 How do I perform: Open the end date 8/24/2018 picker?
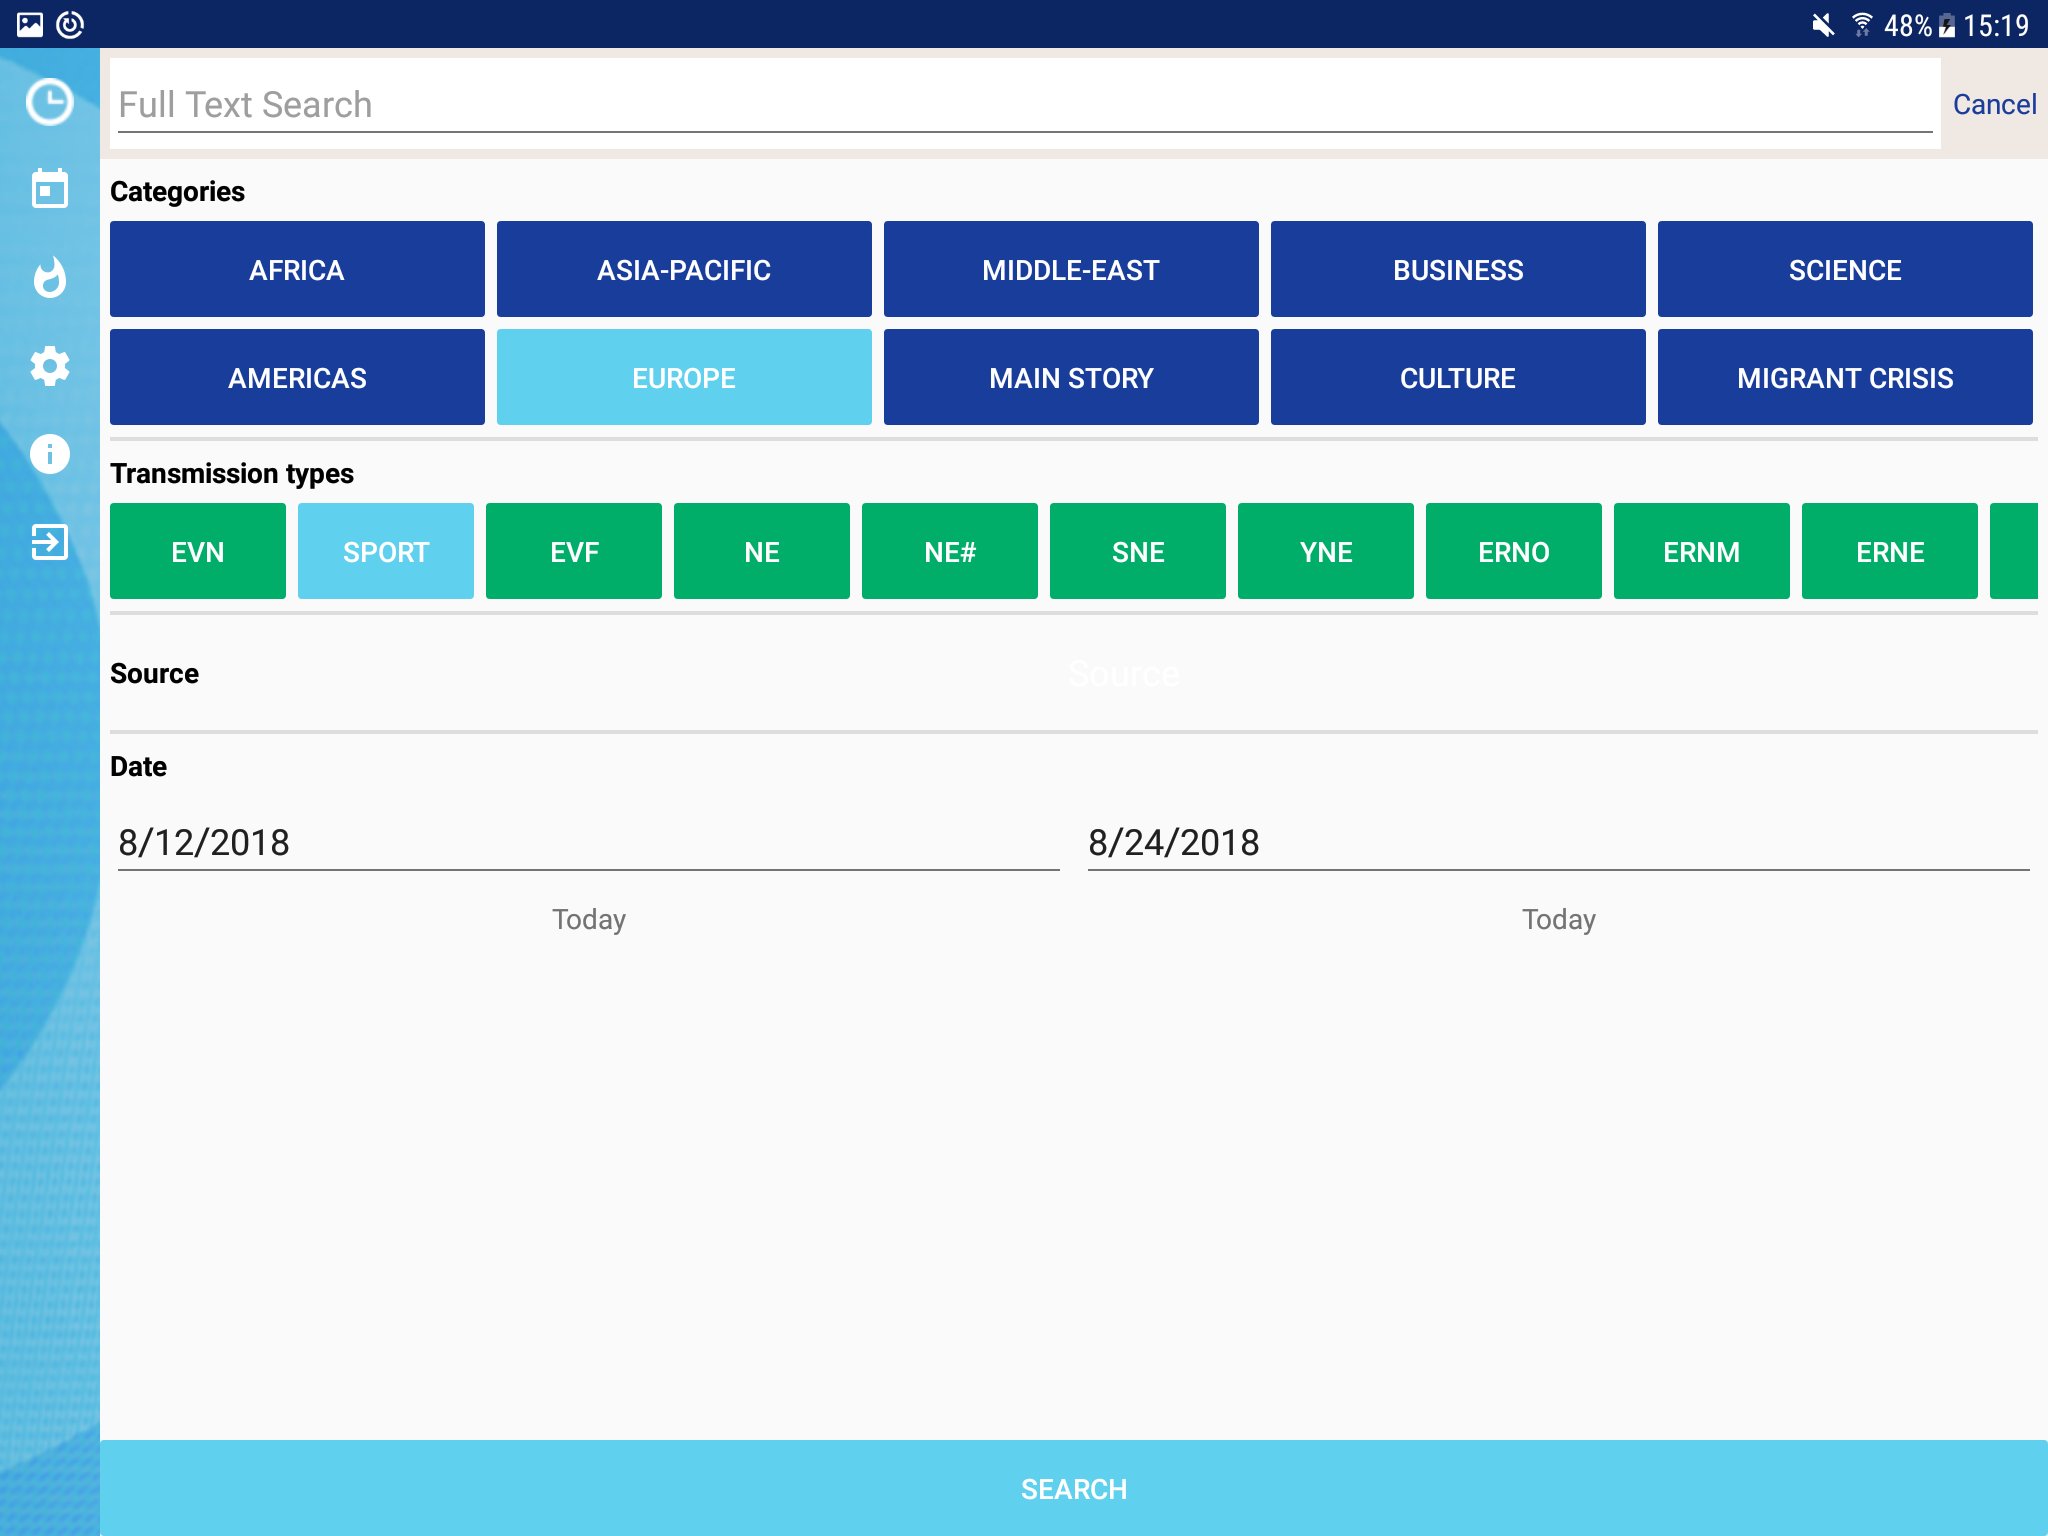click(x=1557, y=843)
